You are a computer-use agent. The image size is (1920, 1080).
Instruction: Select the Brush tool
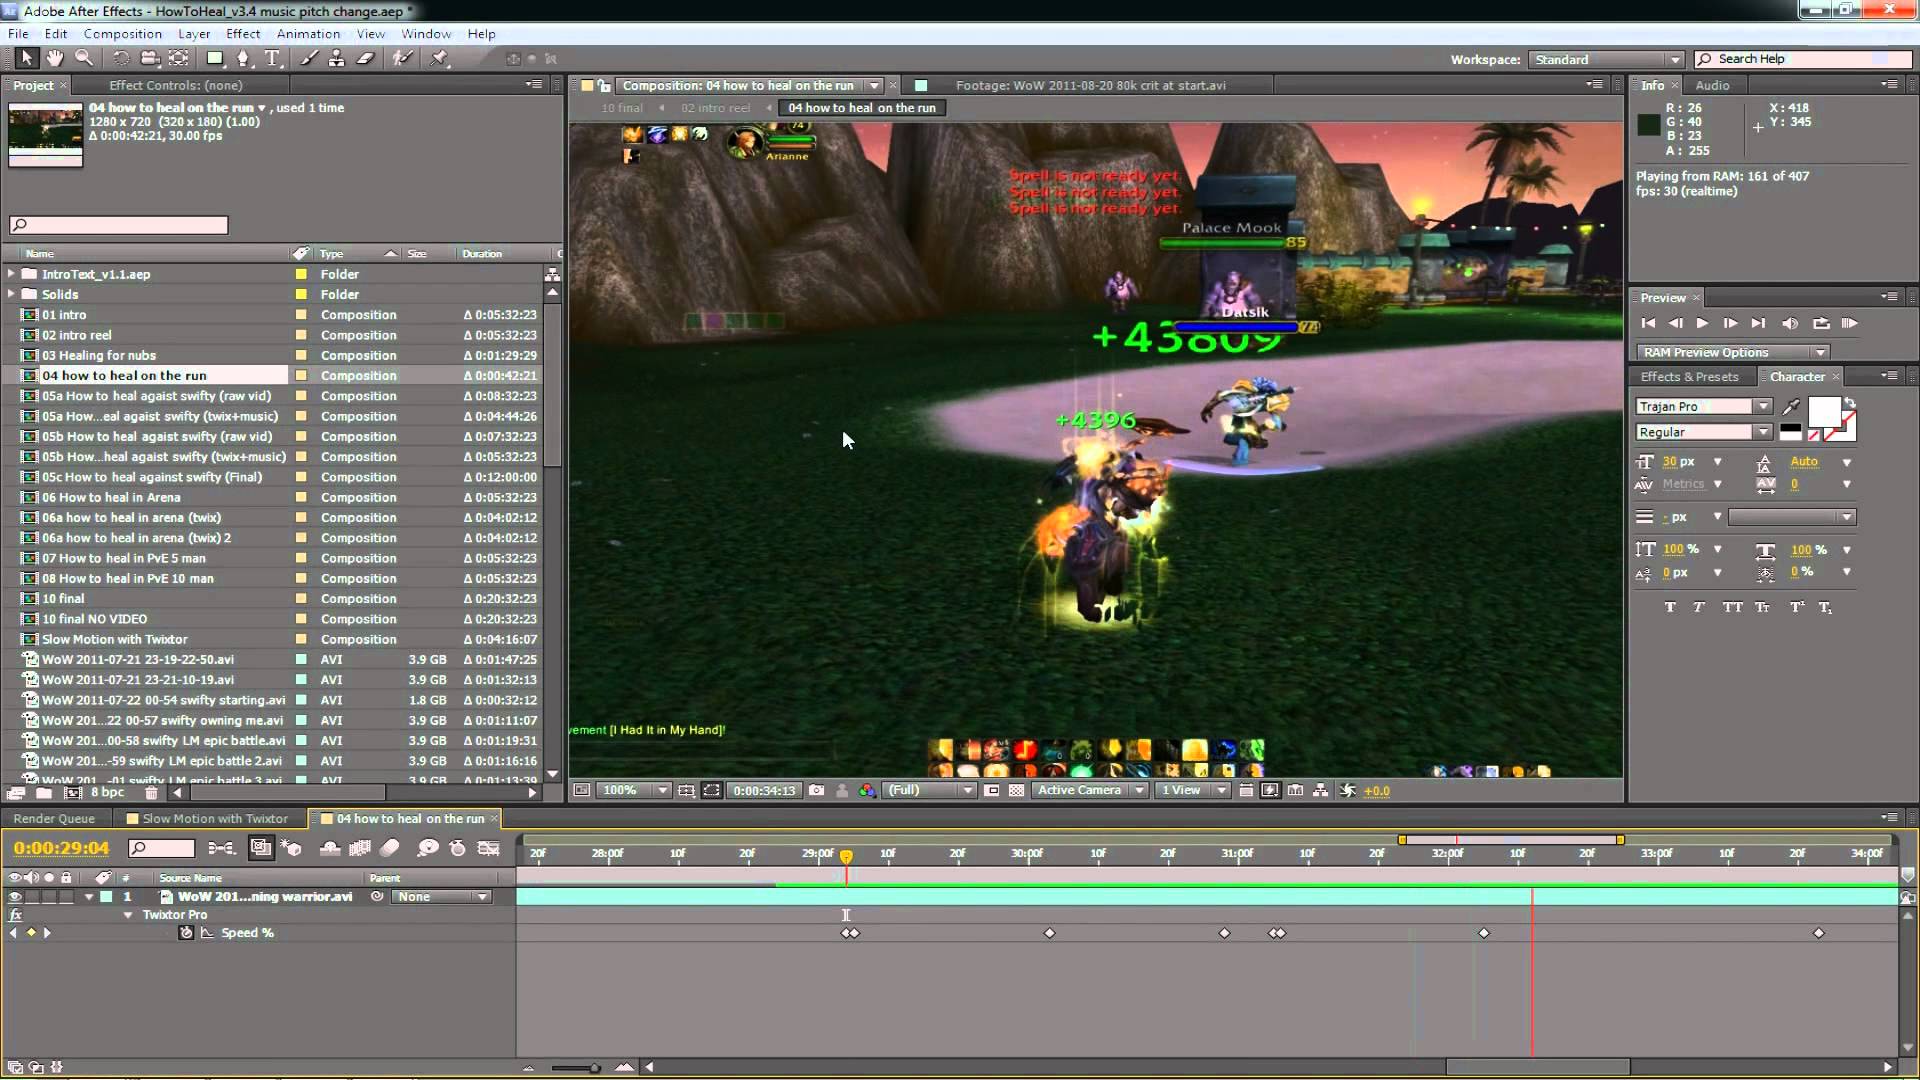pyautogui.click(x=309, y=59)
